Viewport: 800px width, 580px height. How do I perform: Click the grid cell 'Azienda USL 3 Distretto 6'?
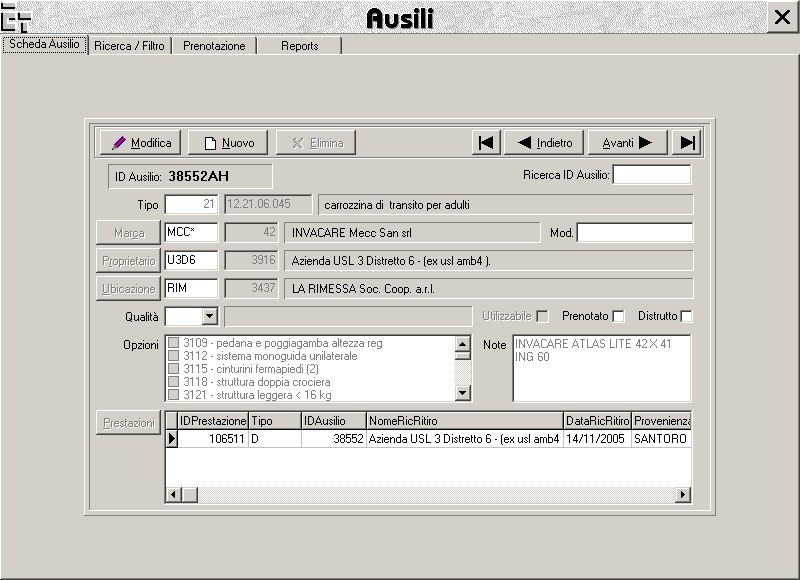[x=465, y=439]
